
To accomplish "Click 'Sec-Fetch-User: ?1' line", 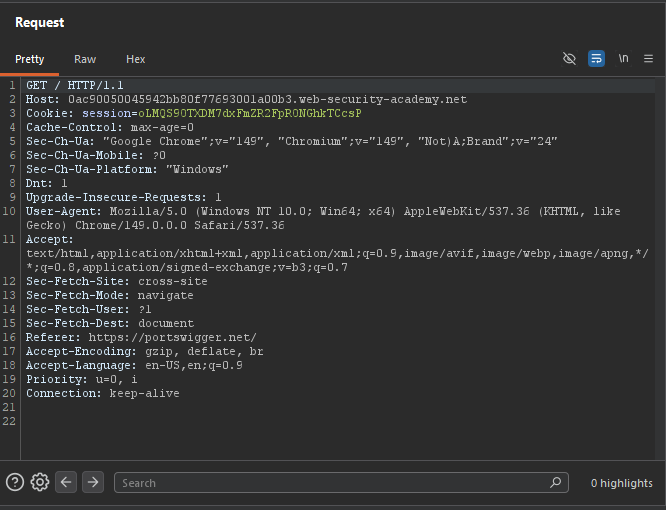I will coord(88,310).
